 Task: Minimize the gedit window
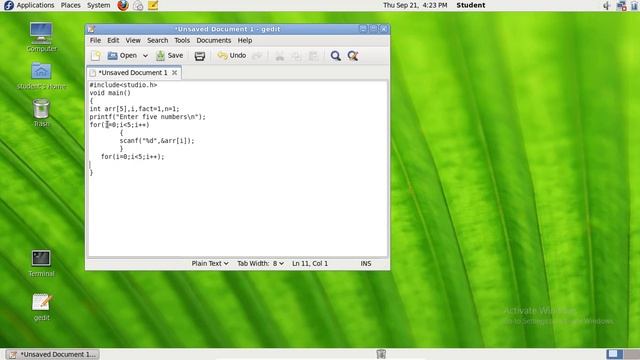tap(362, 29)
